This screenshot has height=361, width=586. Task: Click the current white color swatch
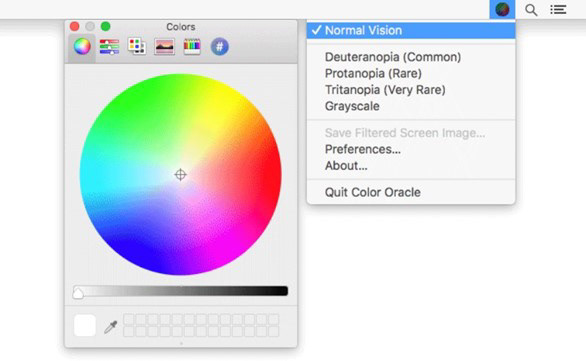point(85,325)
